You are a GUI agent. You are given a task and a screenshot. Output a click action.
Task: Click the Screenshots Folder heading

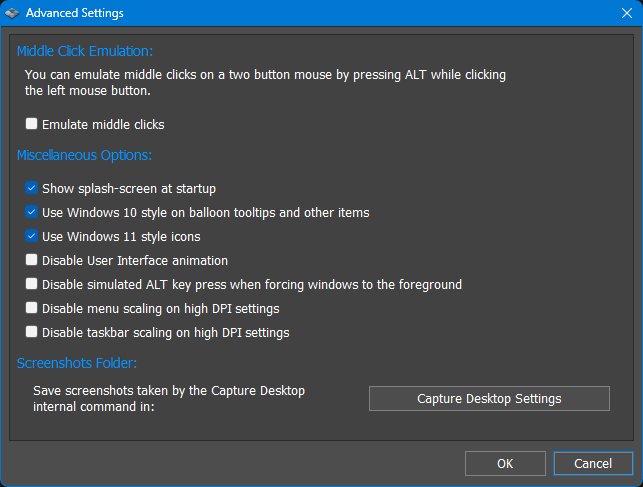click(x=77, y=363)
